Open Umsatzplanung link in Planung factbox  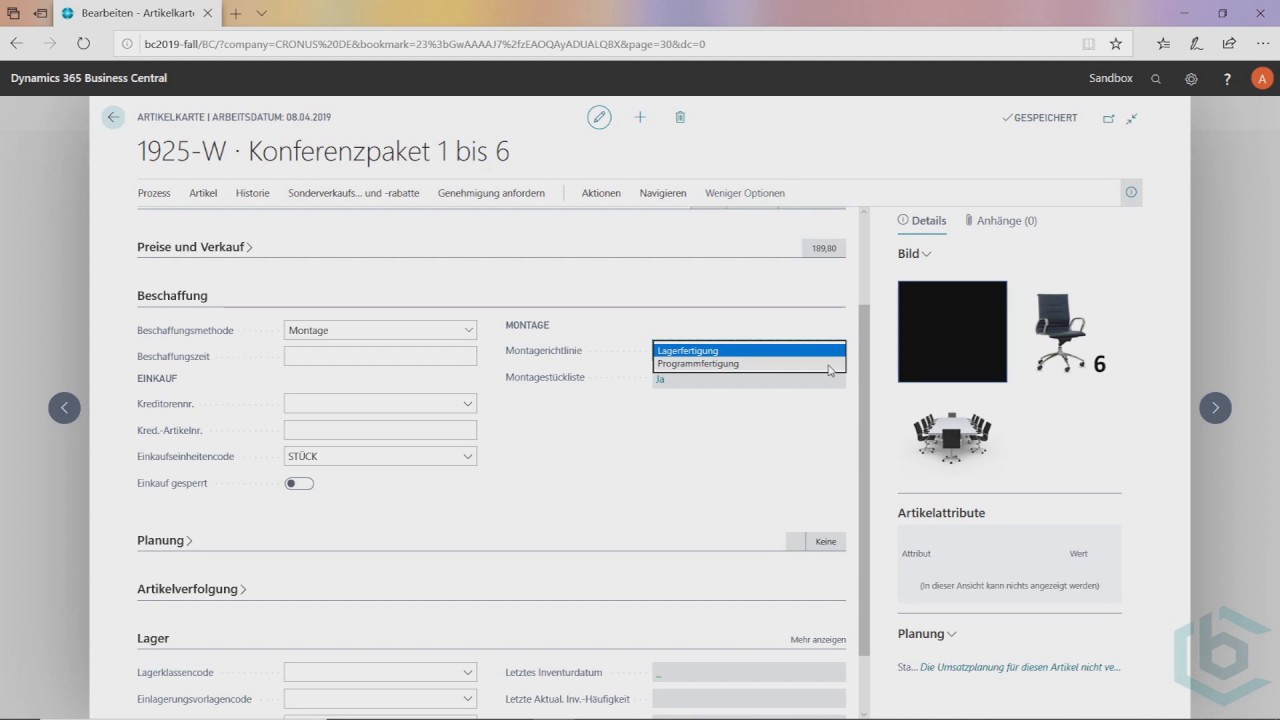click(x=1020, y=667)
